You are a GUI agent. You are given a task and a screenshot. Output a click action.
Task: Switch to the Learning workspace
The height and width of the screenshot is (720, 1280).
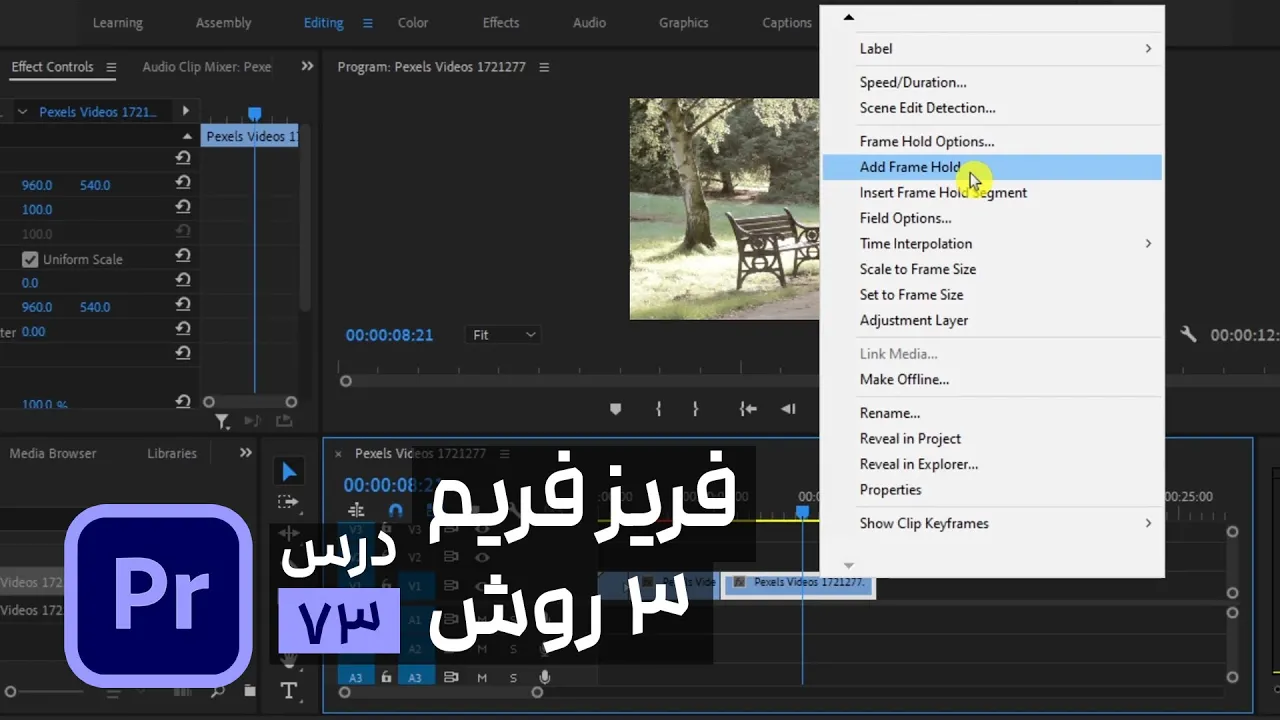118,23
